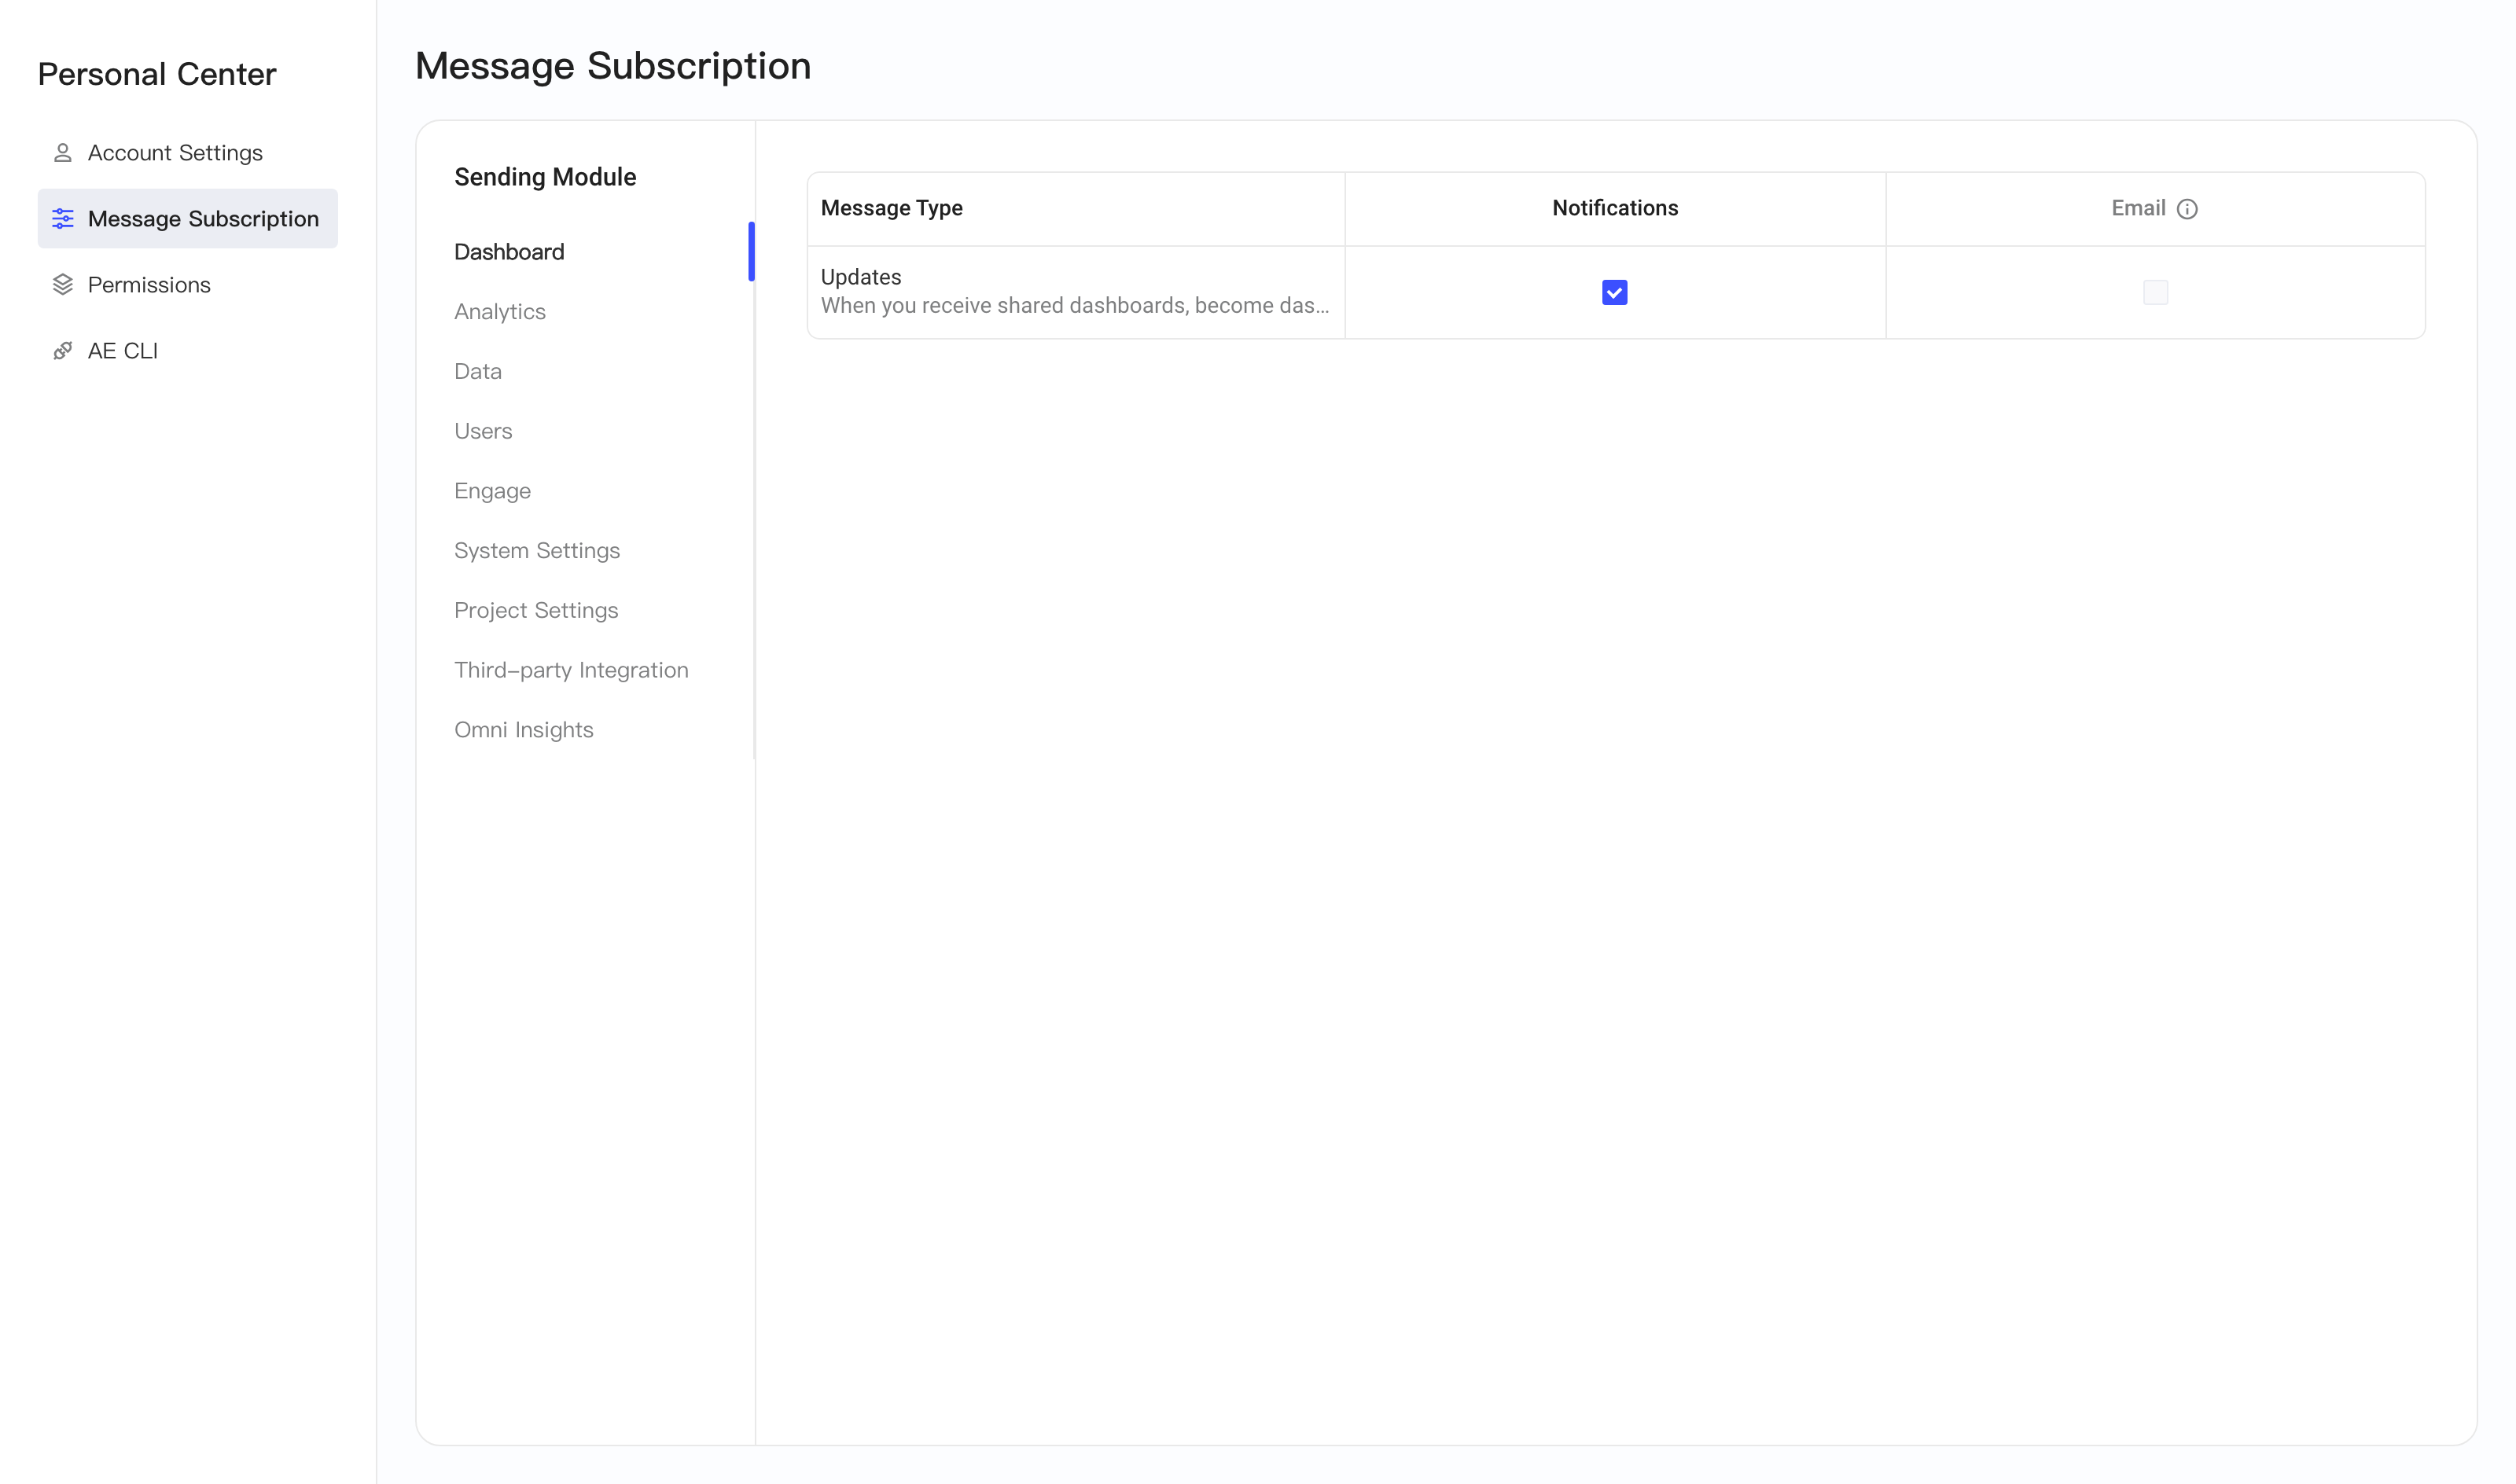Click the Message Subscription sliders icon

tap(62, 219)
